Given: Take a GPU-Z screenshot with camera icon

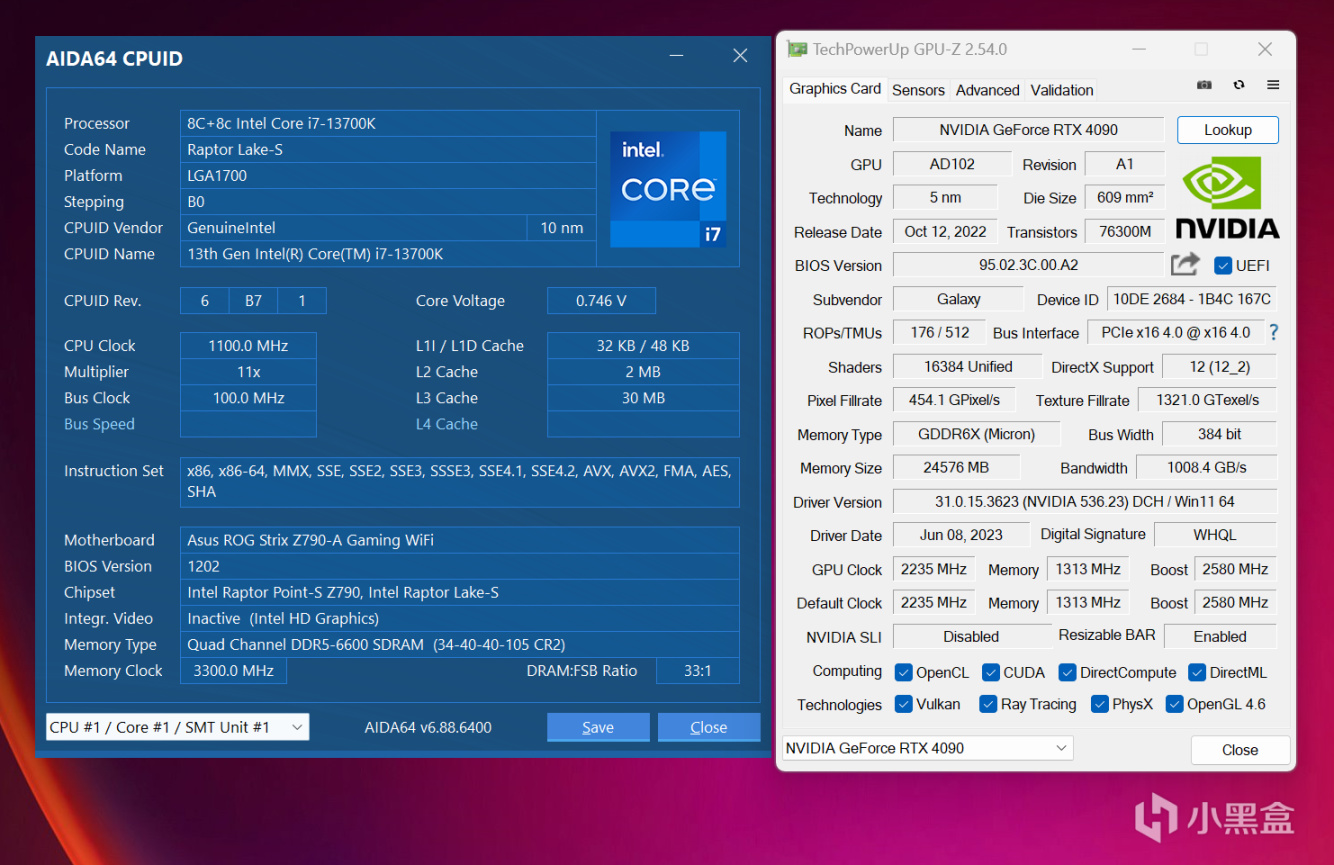Looking at the screenshot, I should point(1204,86).
